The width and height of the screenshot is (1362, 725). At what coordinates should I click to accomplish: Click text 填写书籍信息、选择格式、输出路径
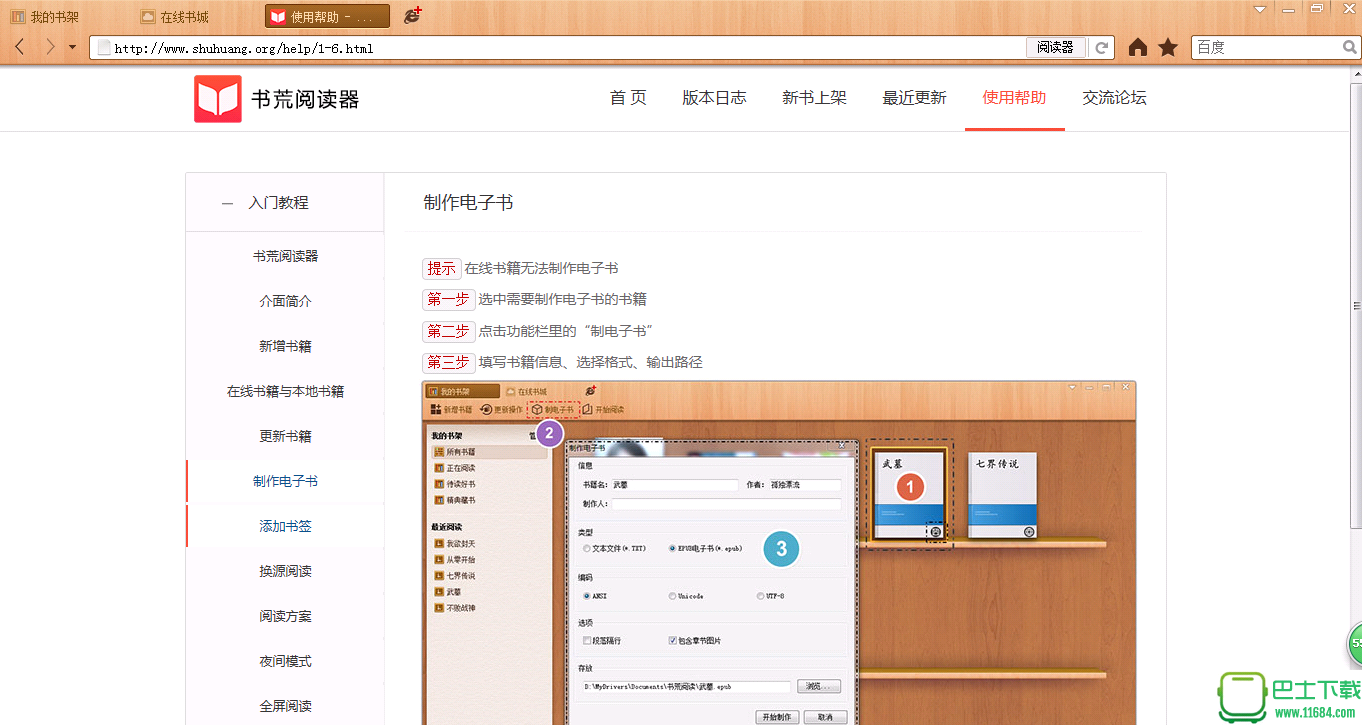click(590, 362)
